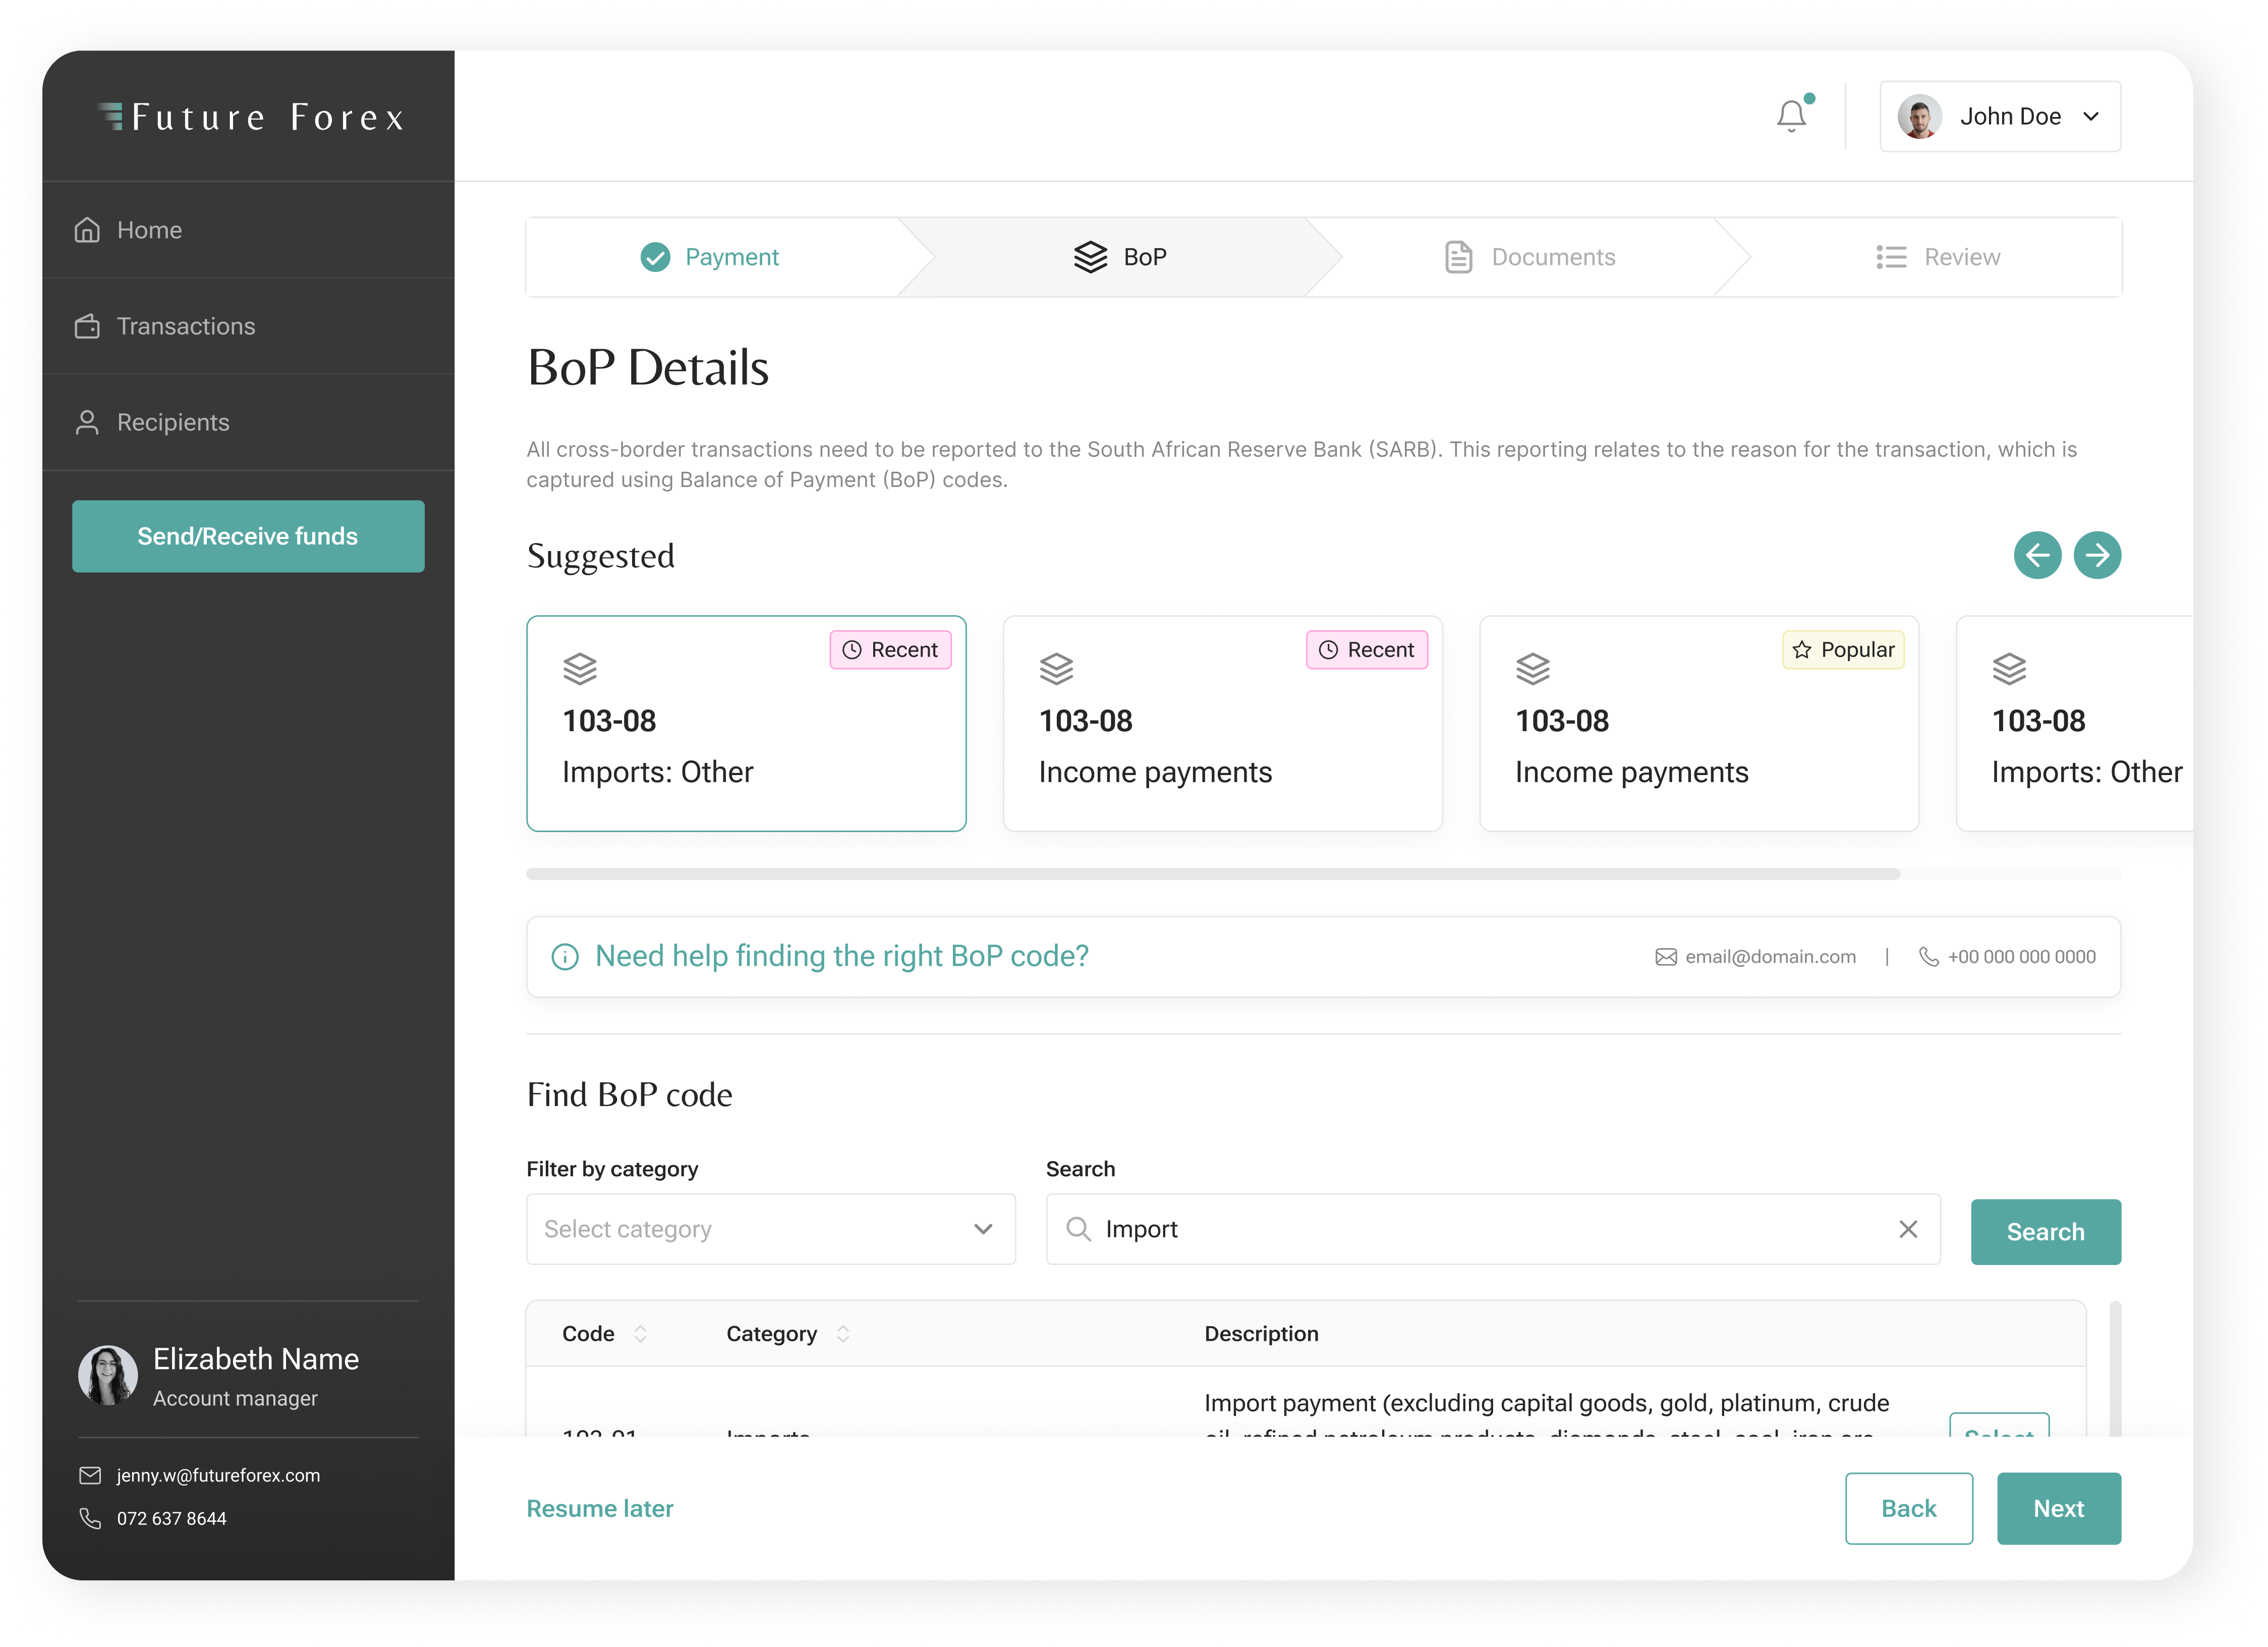The height and width of the screenshot is (1647, 2268).
Task: Click John Doe's avatar picture
Action: 1919,117
